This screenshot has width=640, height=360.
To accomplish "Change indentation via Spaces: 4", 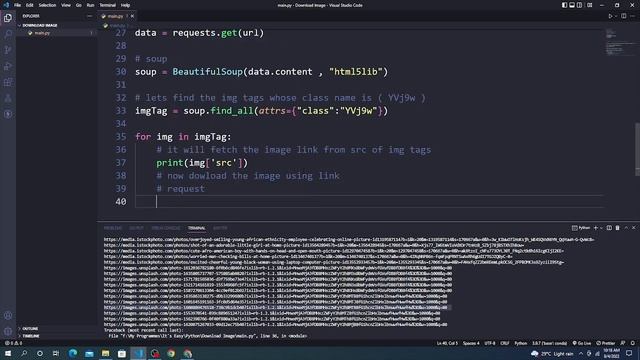I will 471,343.
